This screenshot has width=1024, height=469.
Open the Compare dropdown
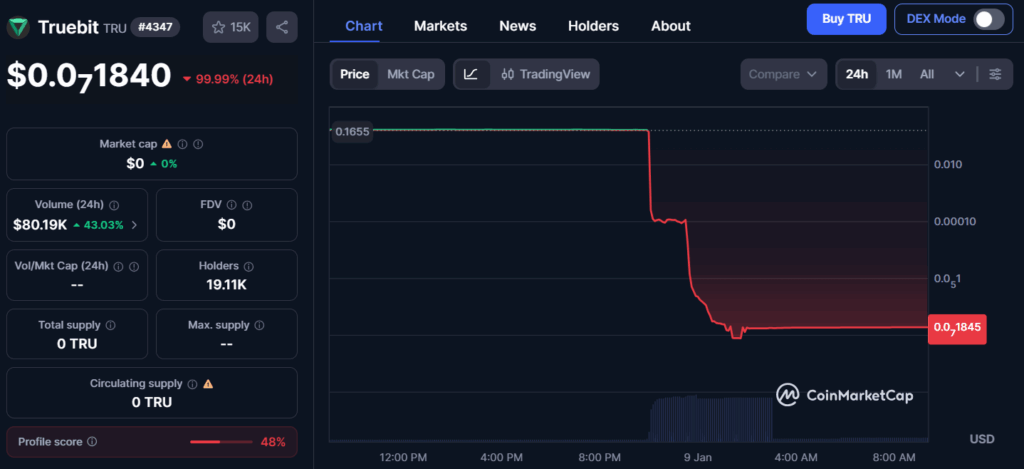[783, 74]
